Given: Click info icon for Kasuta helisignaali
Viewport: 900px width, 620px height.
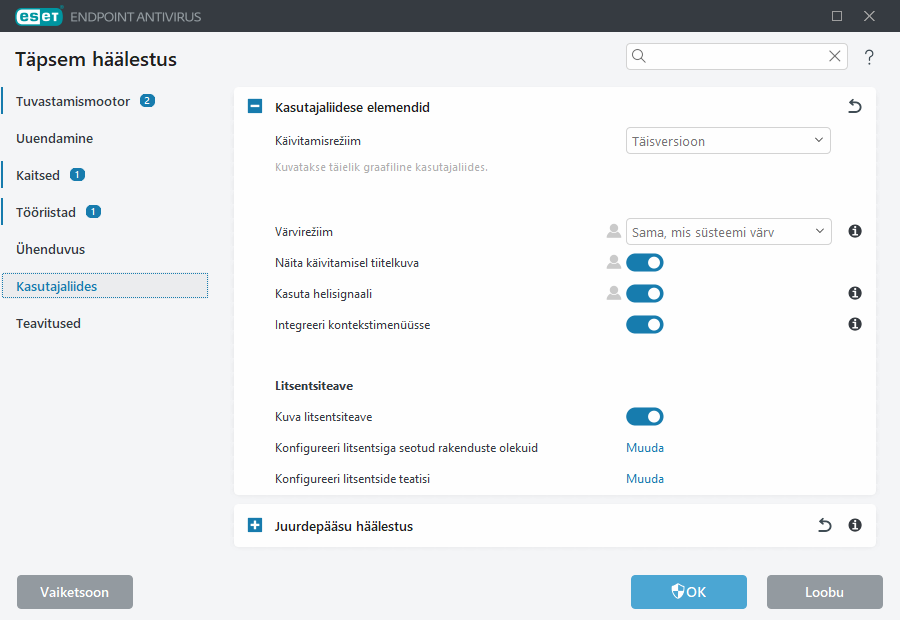Looking at the screenshot, I should (855, 294).
